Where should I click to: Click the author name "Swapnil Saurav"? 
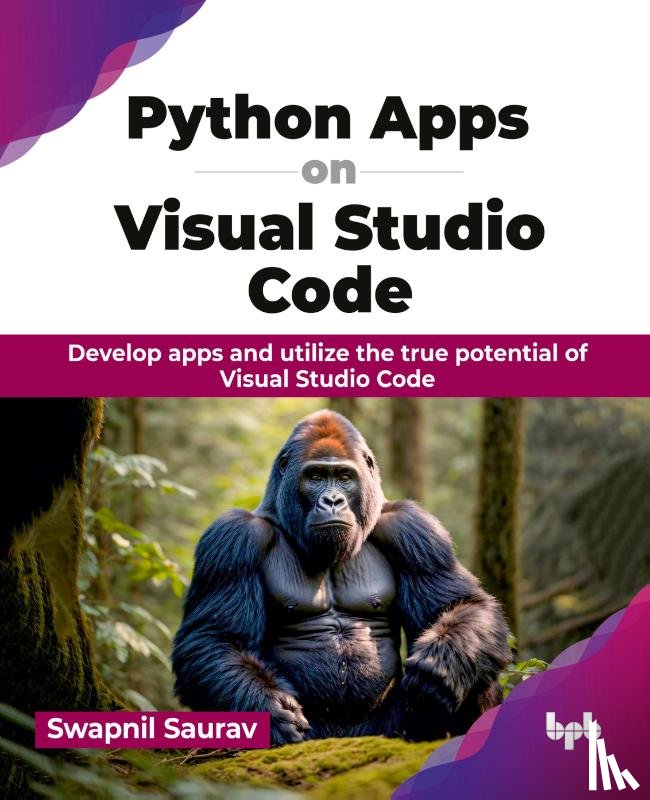click(x=152, y=729)
